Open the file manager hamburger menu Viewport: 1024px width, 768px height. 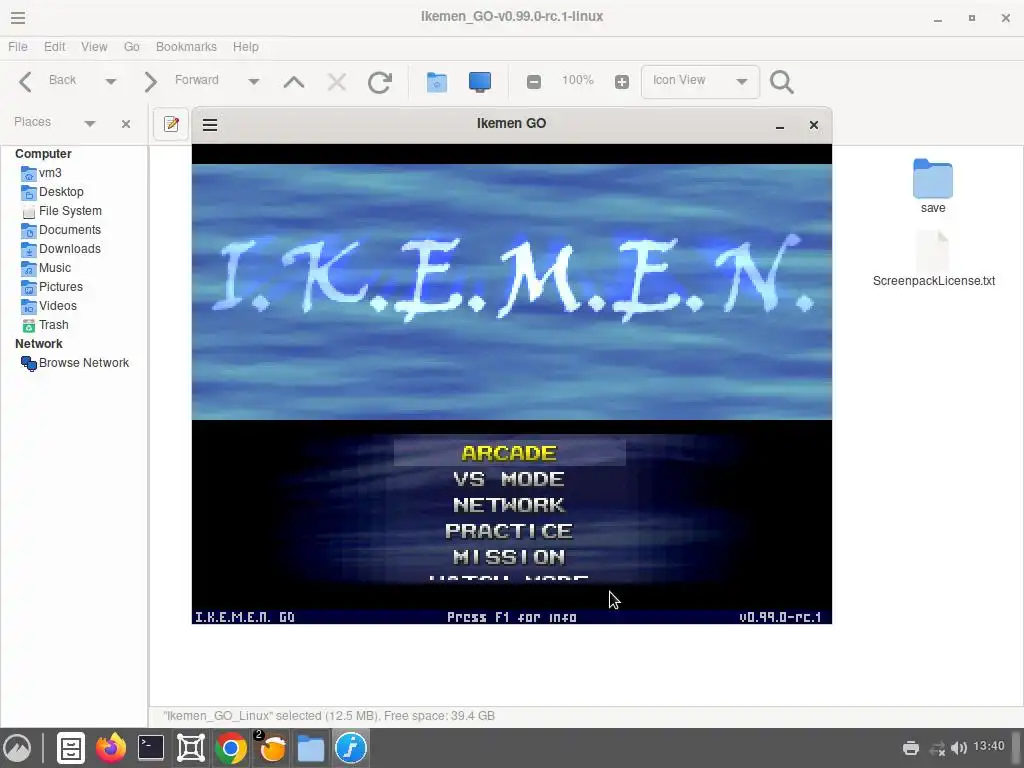tap(18, 18)
